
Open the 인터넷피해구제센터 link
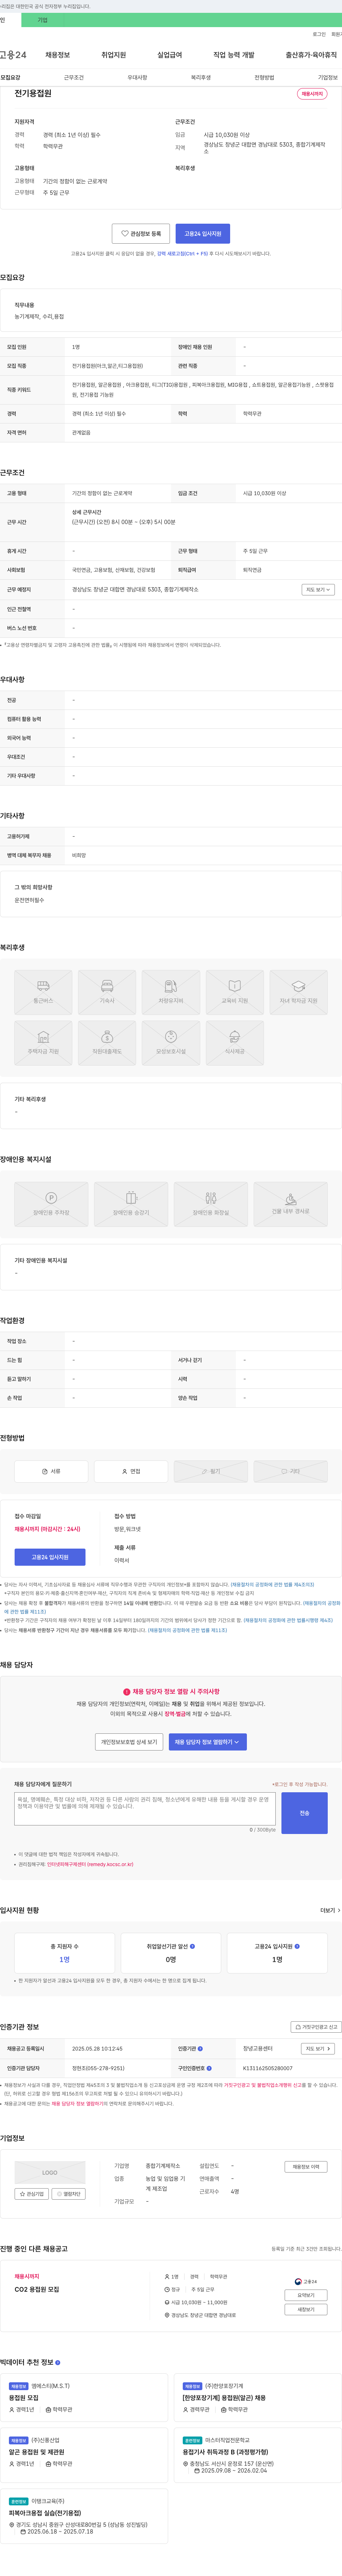click(90, 1864)
